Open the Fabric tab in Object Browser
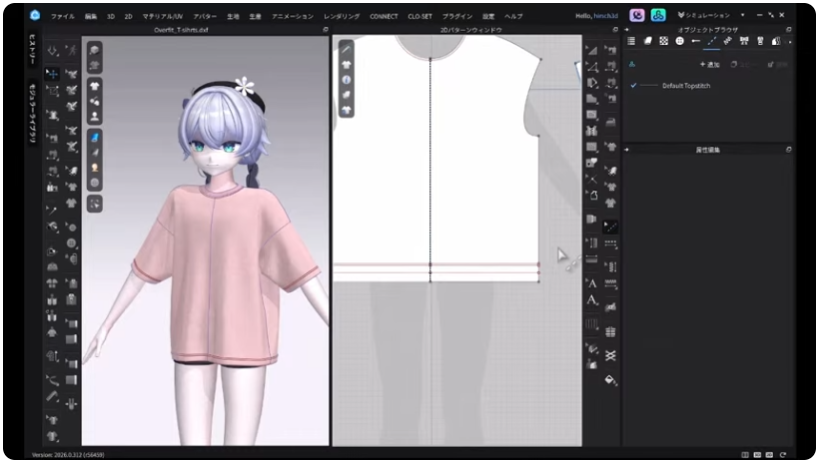The image size is (818, 463). (x=647, y=41)
